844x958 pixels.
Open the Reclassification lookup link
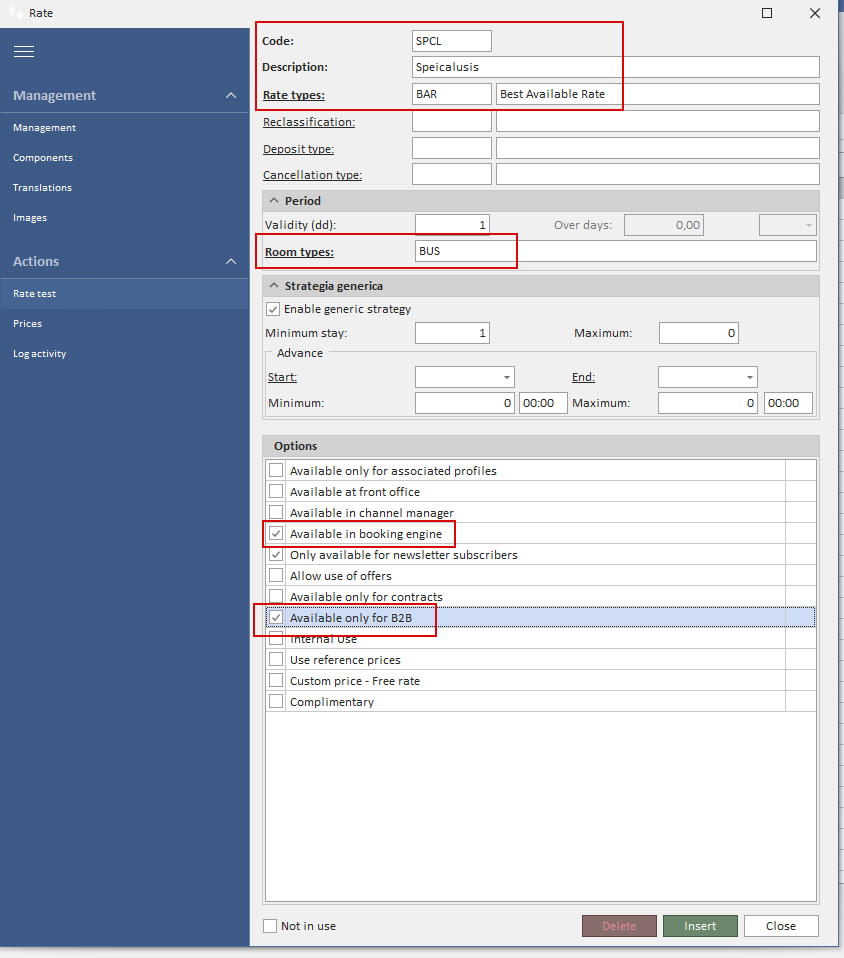point(309,122)
